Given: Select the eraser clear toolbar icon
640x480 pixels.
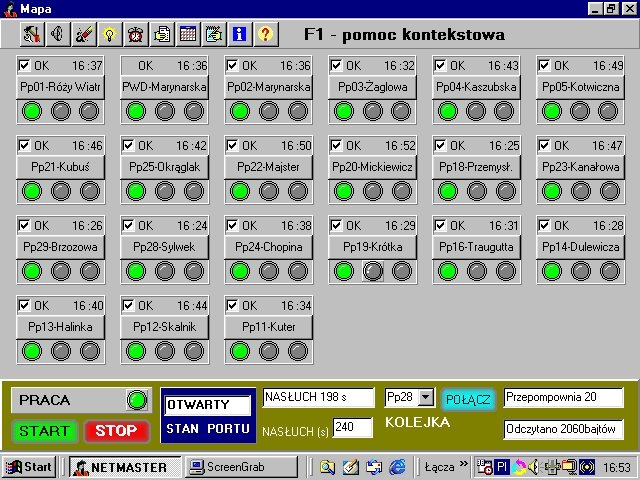Looking at the screenshot, I should pos(84,34).
